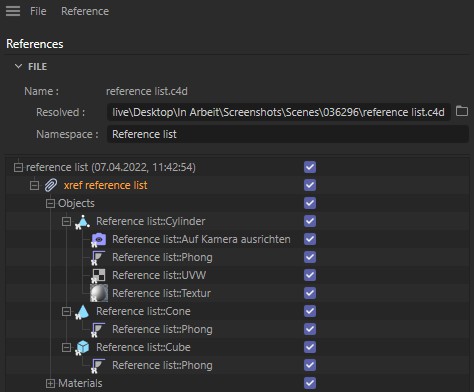Expand the Materials tree node
This screenshot has width=474, height=392.
[50, 383]
